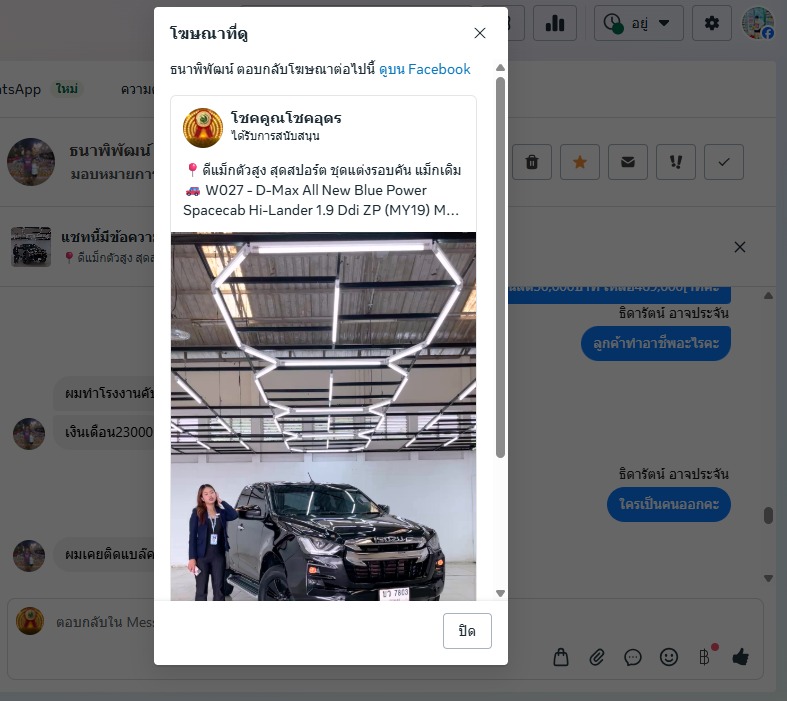
Task: Click the dialog vertical scrollbar thumb
Action: [500, 267]
